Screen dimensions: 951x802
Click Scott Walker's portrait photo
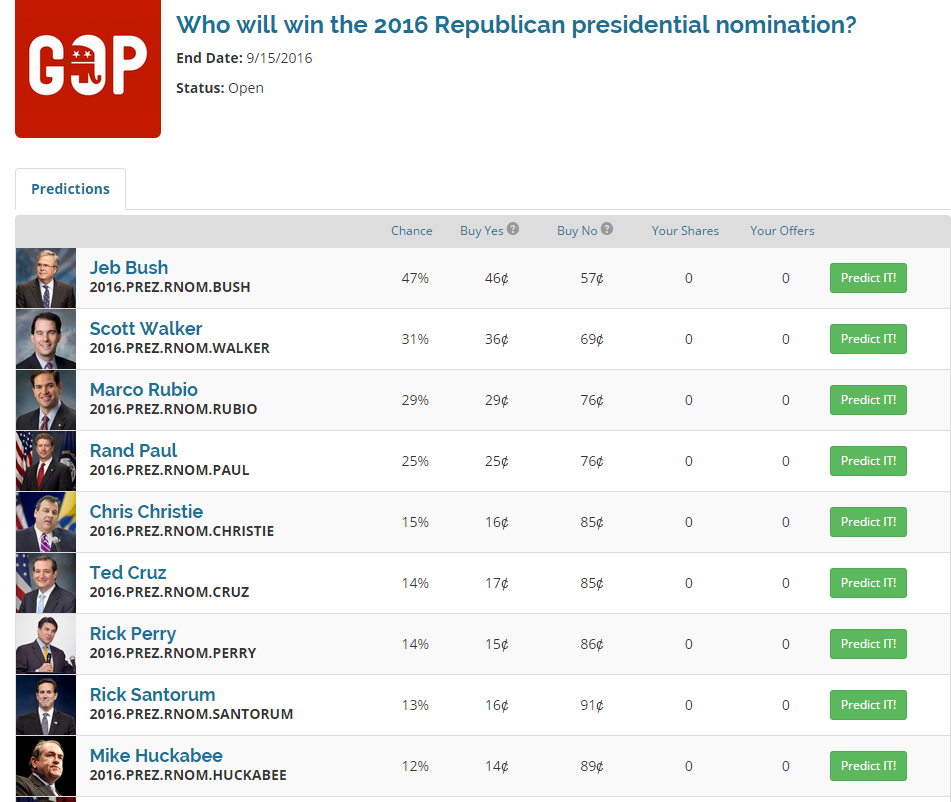pyautogui.click(x=46, y=339)
